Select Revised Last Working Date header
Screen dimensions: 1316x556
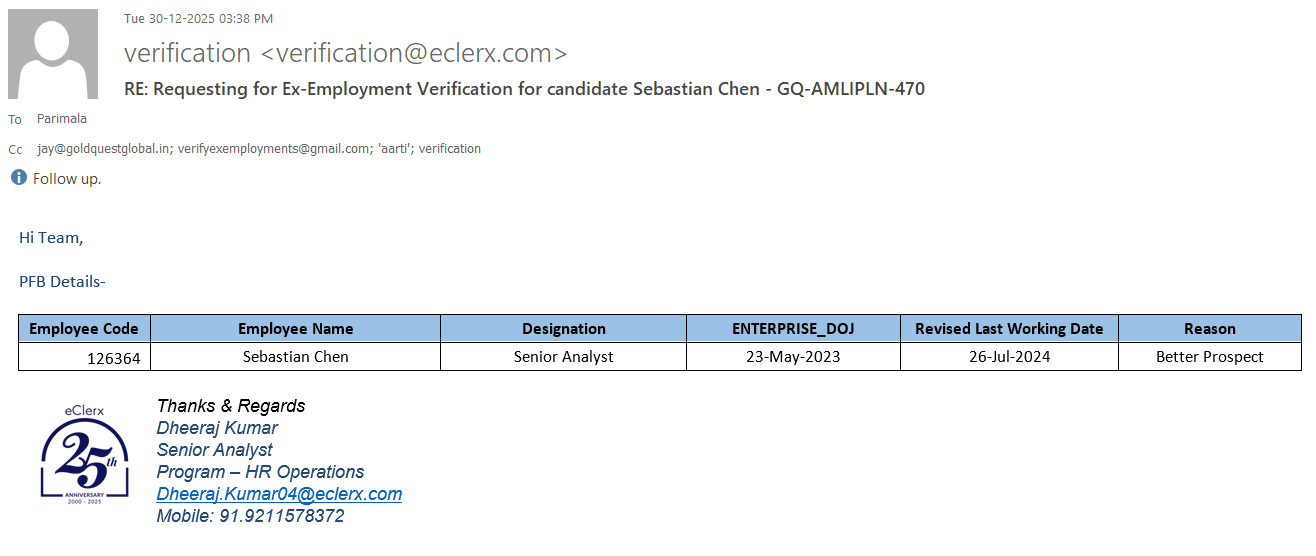1009,328
